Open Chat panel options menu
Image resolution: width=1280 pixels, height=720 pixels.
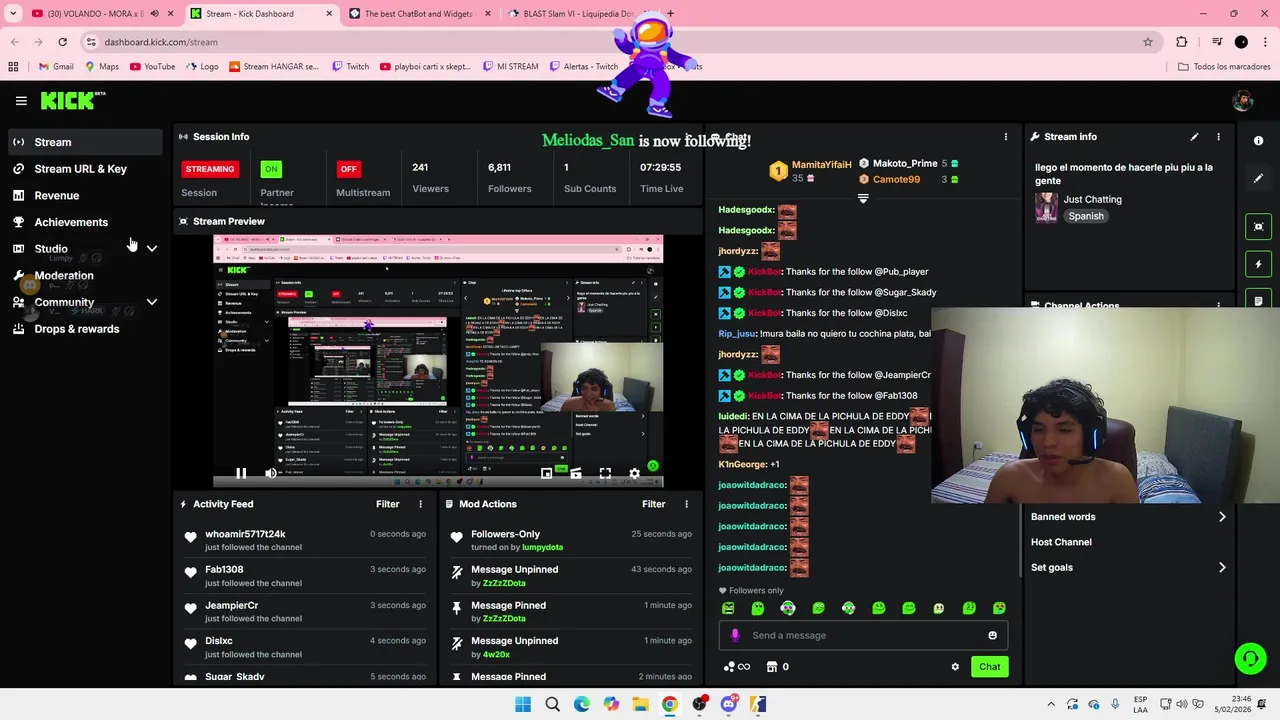pyautogui.click(x=1006, y=137)
